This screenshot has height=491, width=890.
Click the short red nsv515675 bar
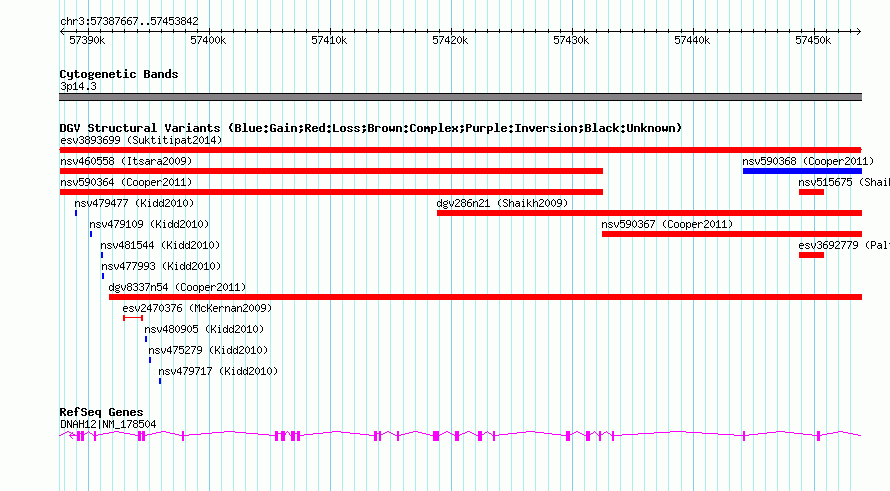pos(811,192)
